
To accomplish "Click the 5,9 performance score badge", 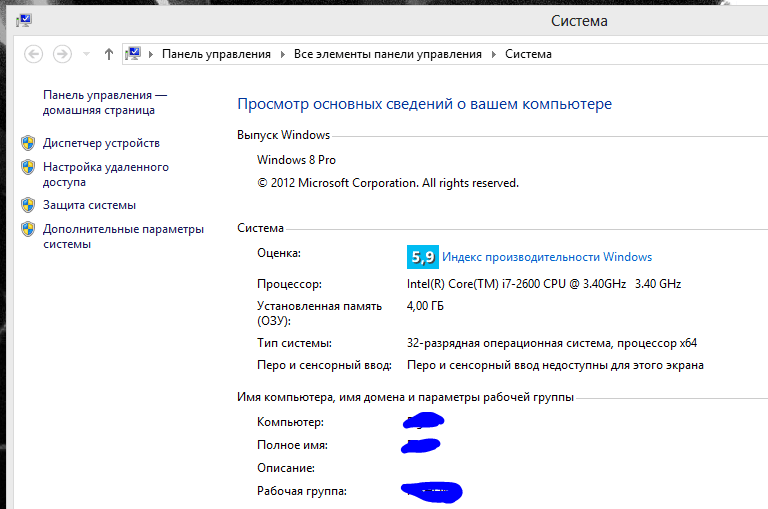I will click(x=422, y=257).
